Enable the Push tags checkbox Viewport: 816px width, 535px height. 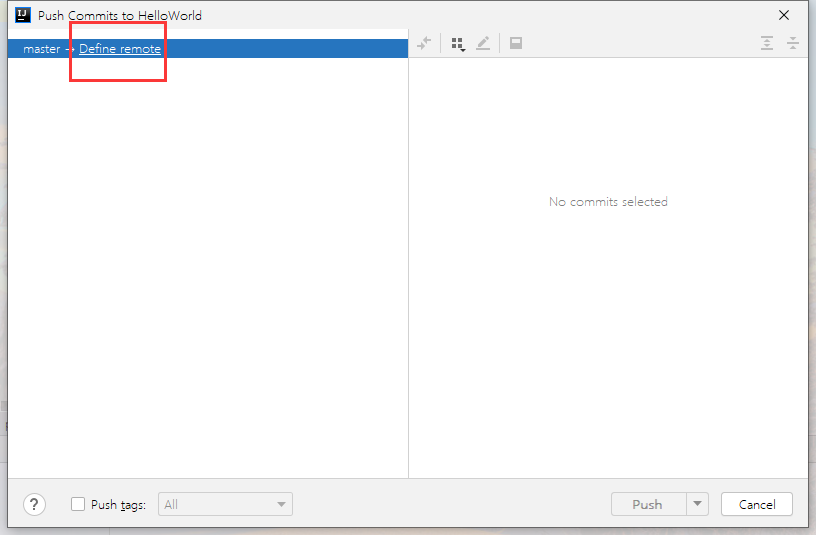pos(78,504)
